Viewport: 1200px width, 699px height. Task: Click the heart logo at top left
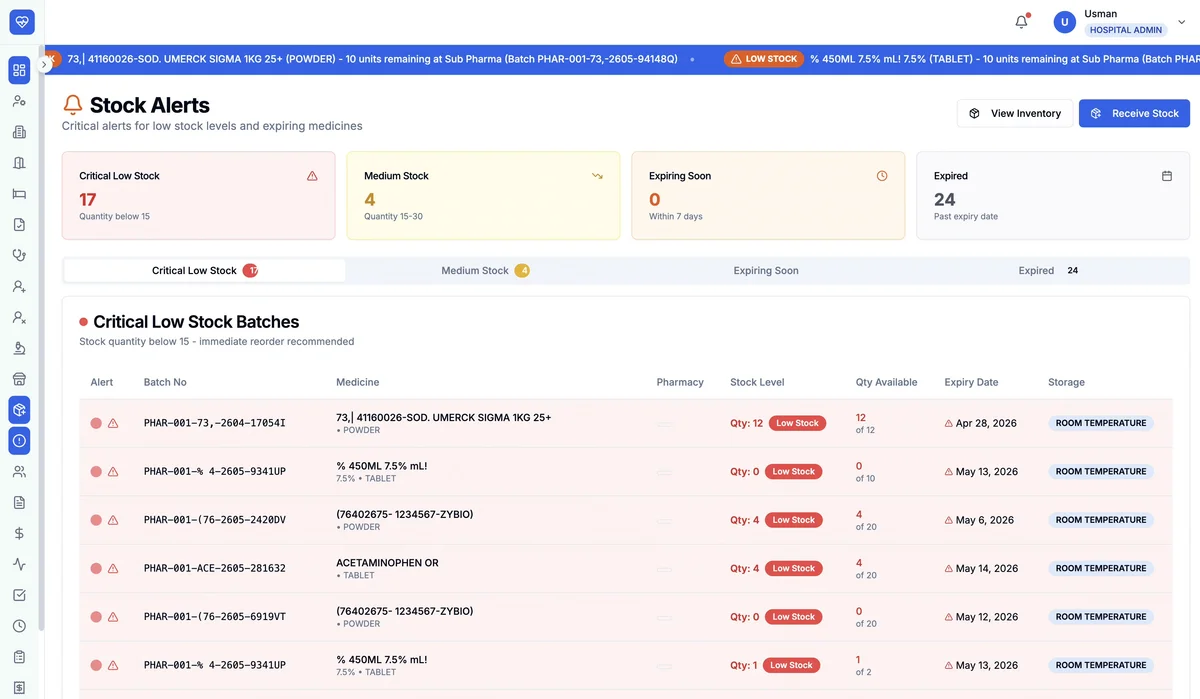point(22,21)
